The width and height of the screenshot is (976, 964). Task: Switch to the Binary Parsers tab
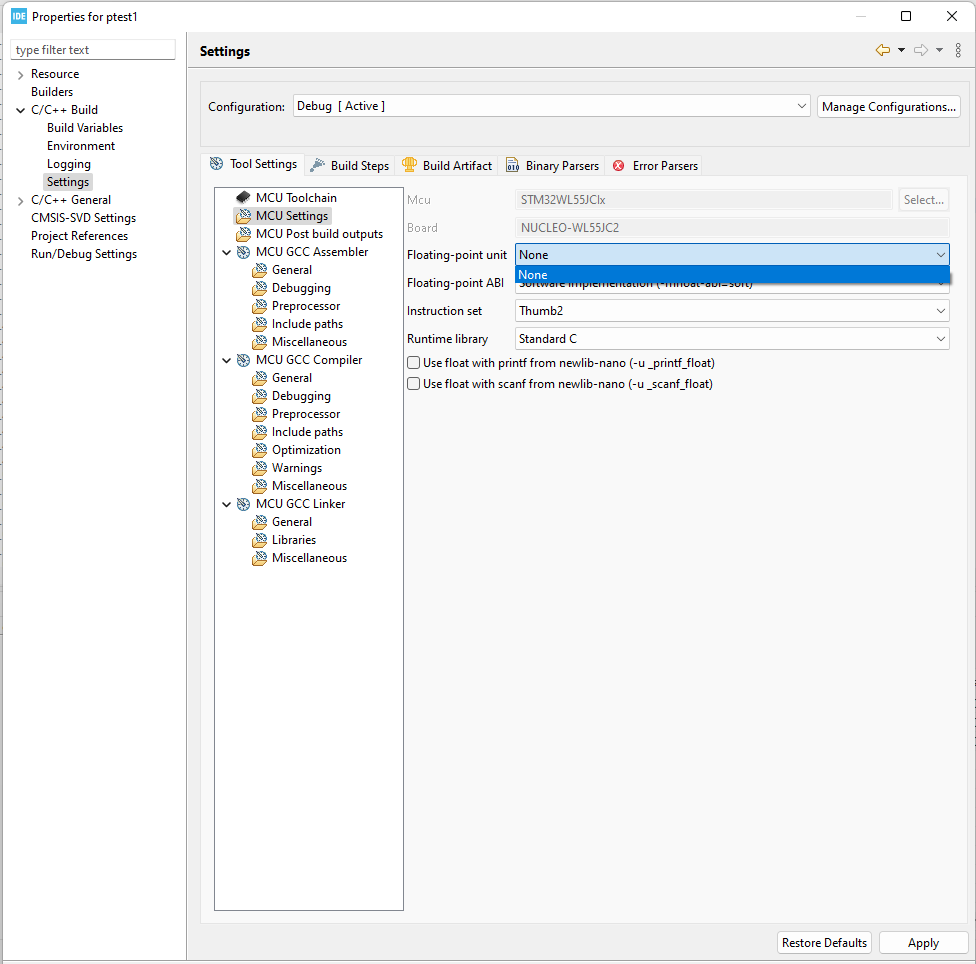tap(552, 166)
